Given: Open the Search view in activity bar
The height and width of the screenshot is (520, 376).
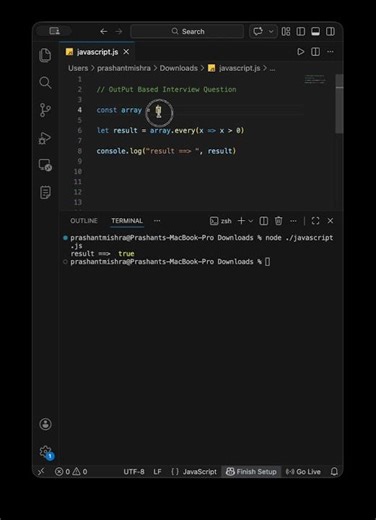Looking at the screenshot, I should click(x=45, y=83).
